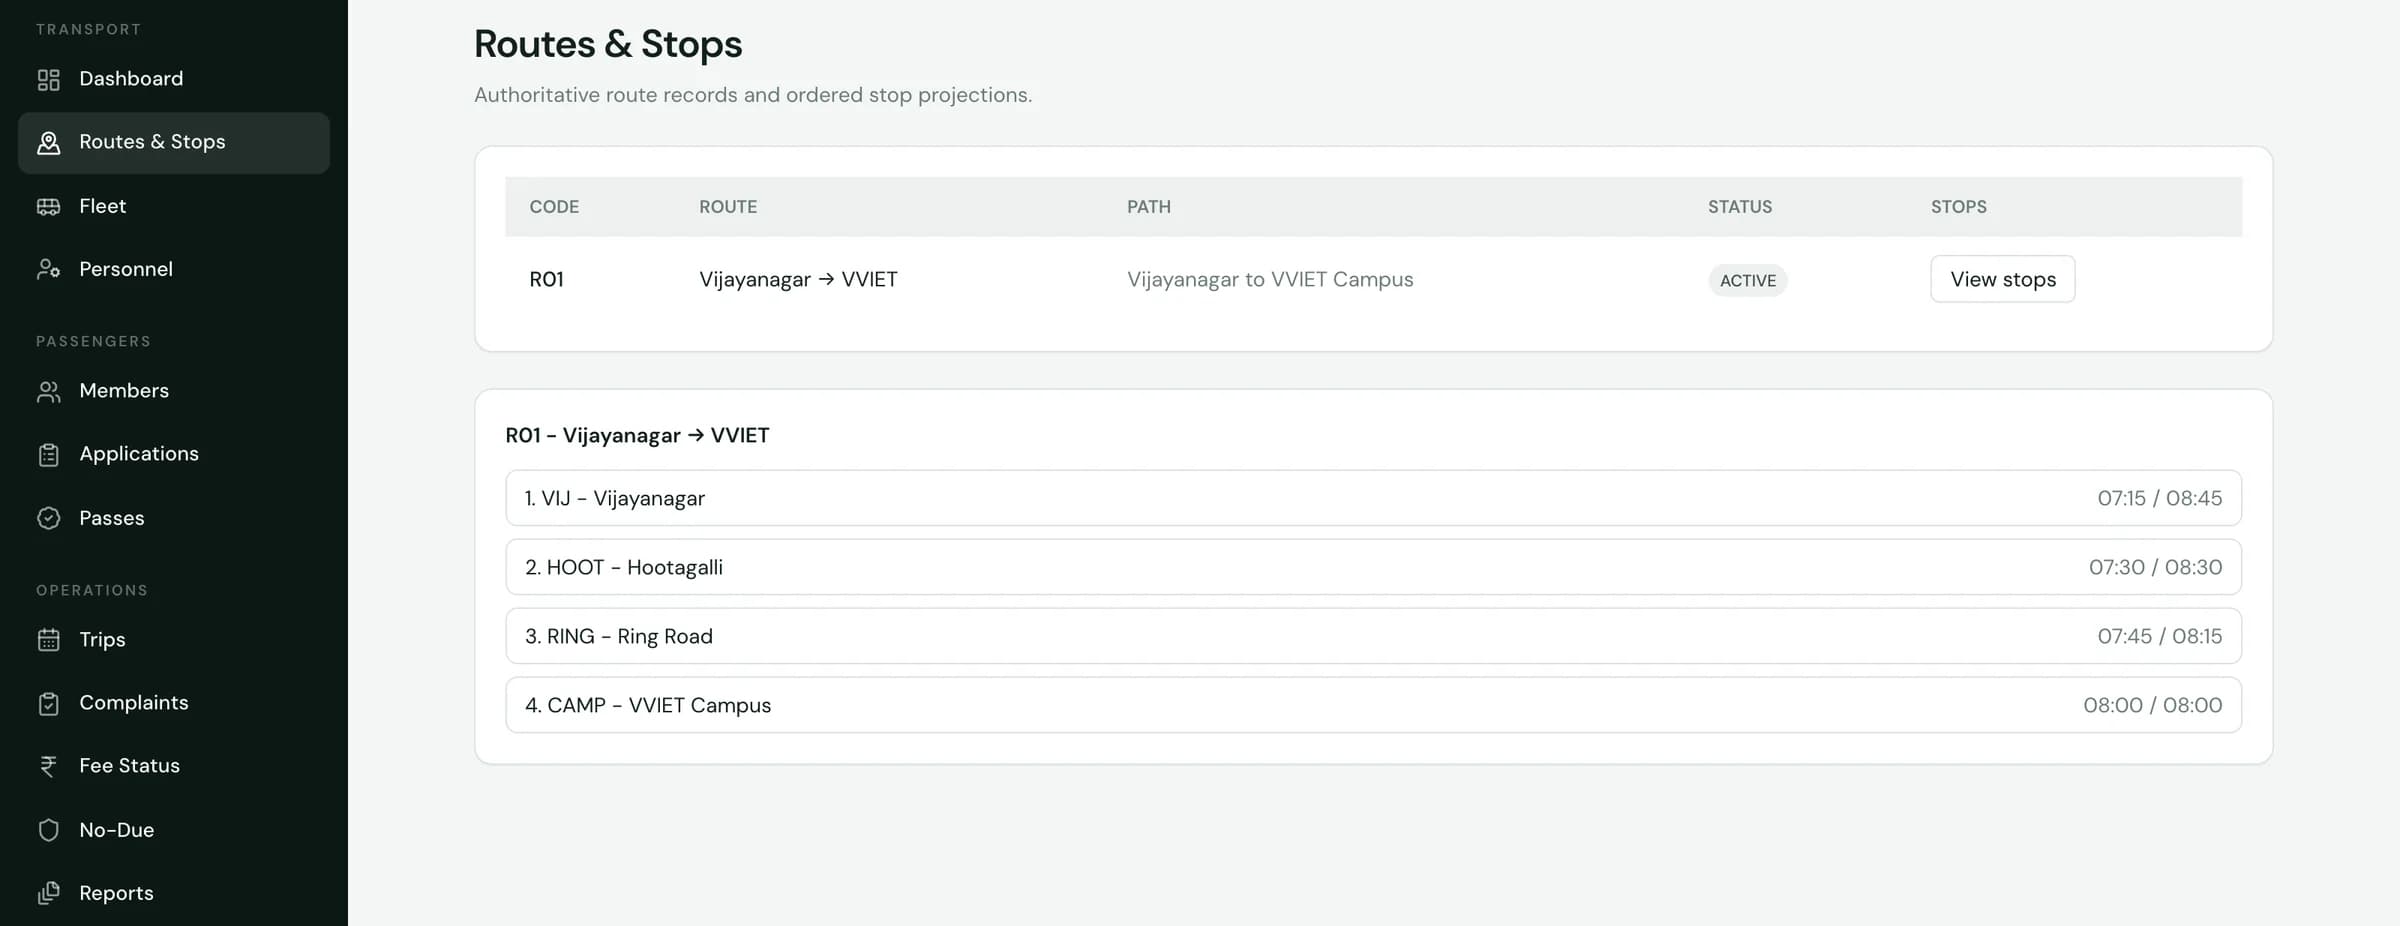Click the CODE column header
Screen dimensions: 2400x926
tap(554, 207)
